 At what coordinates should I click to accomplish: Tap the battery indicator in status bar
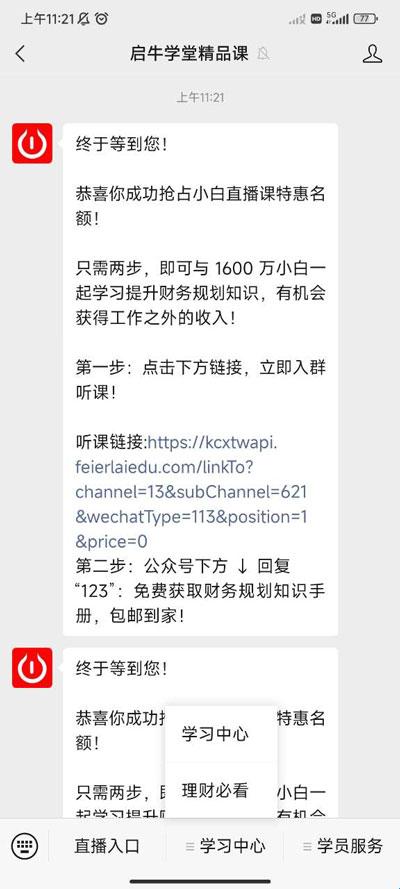(365, 19)
